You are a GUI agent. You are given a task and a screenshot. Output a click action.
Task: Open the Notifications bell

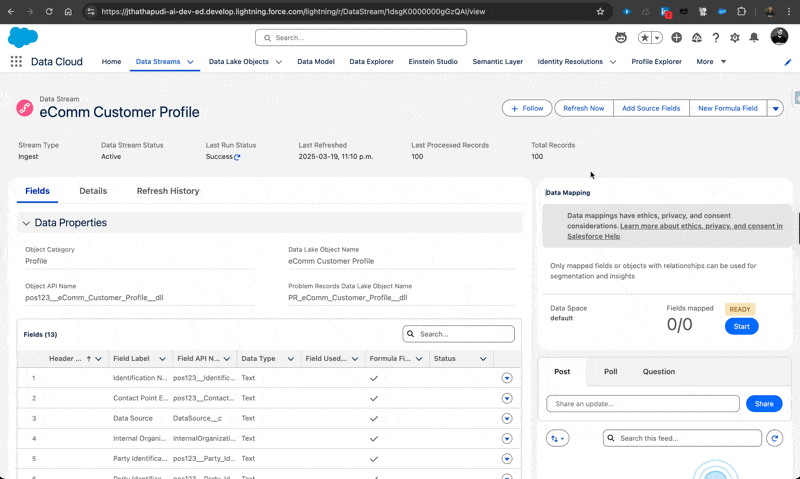754,37
